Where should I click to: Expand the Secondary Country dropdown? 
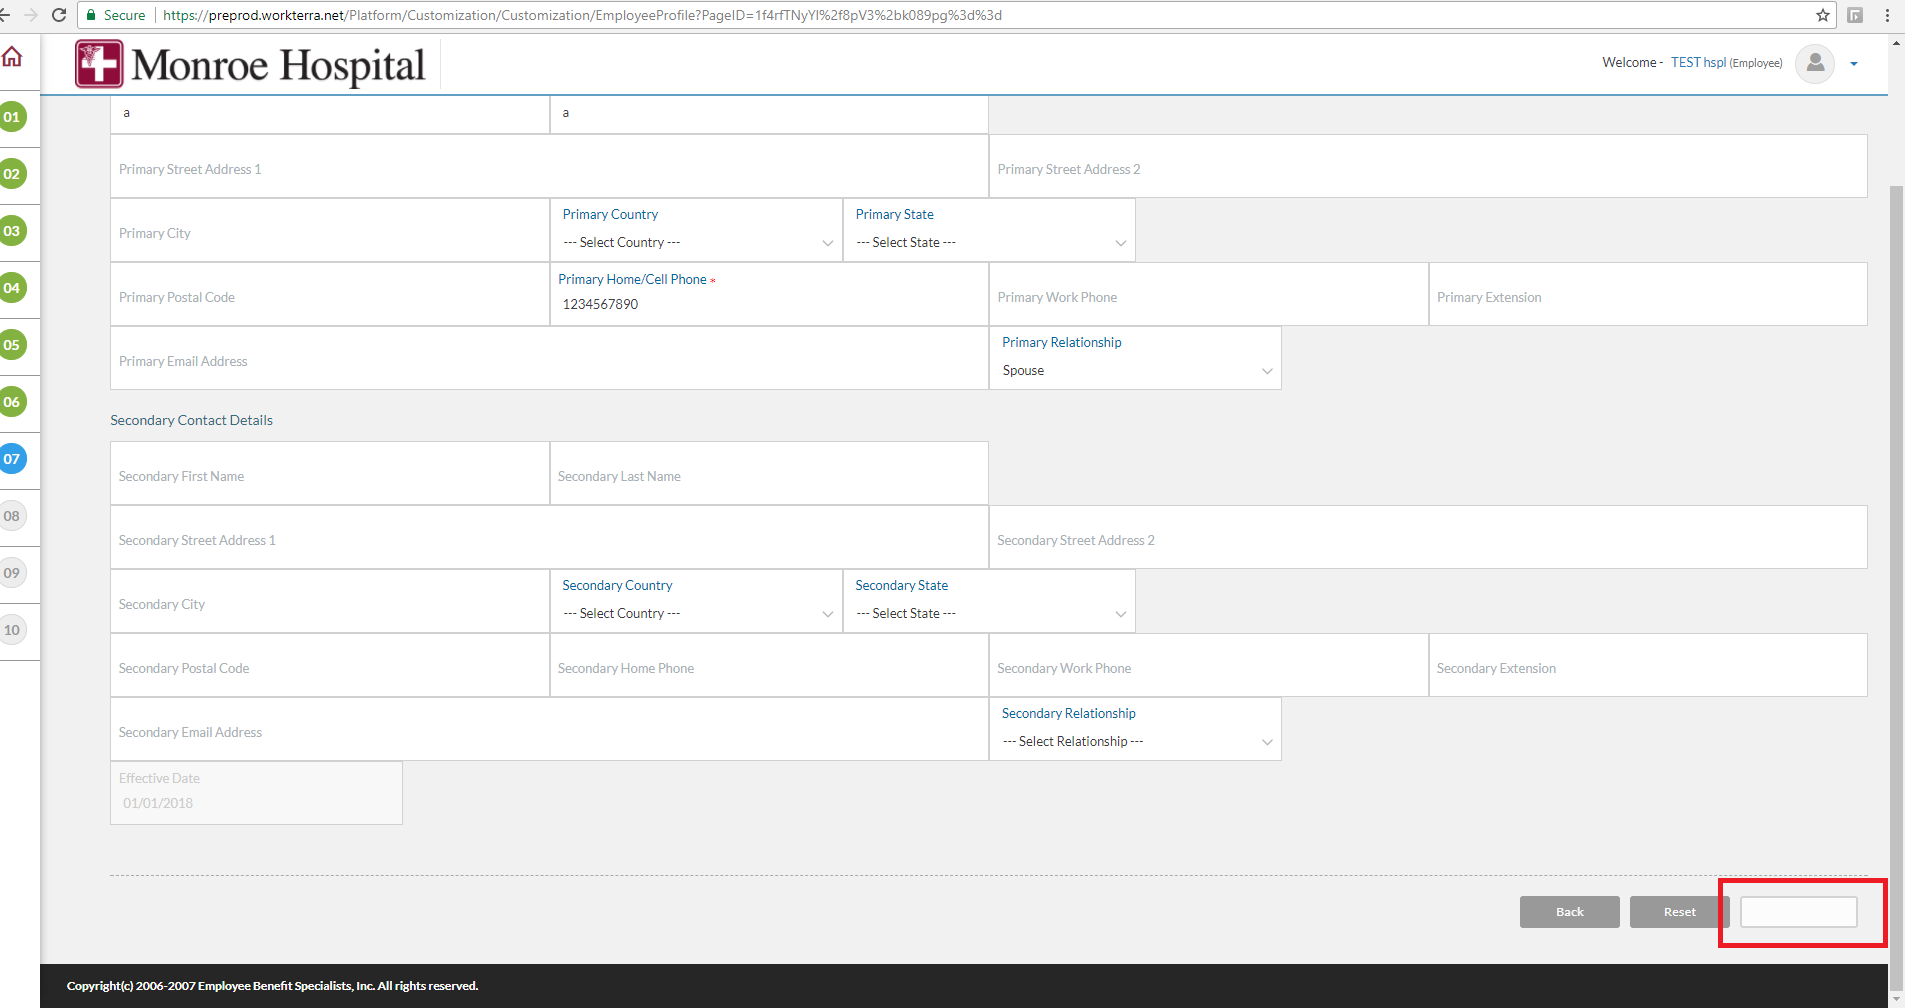[x=696, y=614]
